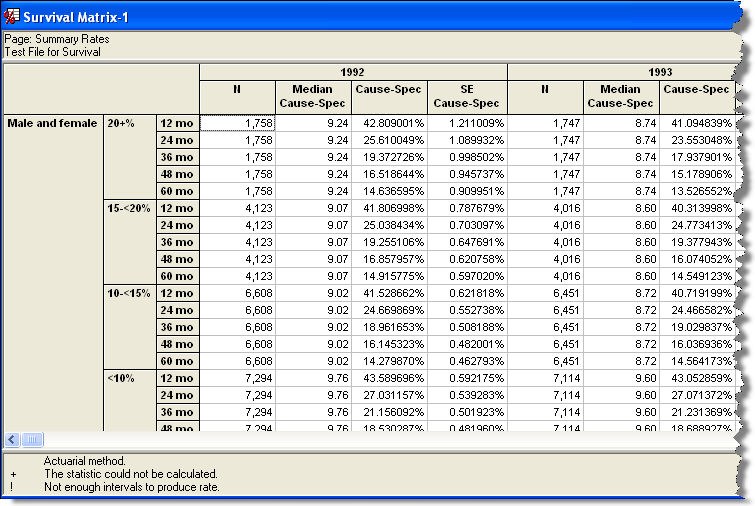Viewport: 755px width, 506px height.
Task: Click the horizontal scrollbar thumb
Action: (x=32, y=439)
